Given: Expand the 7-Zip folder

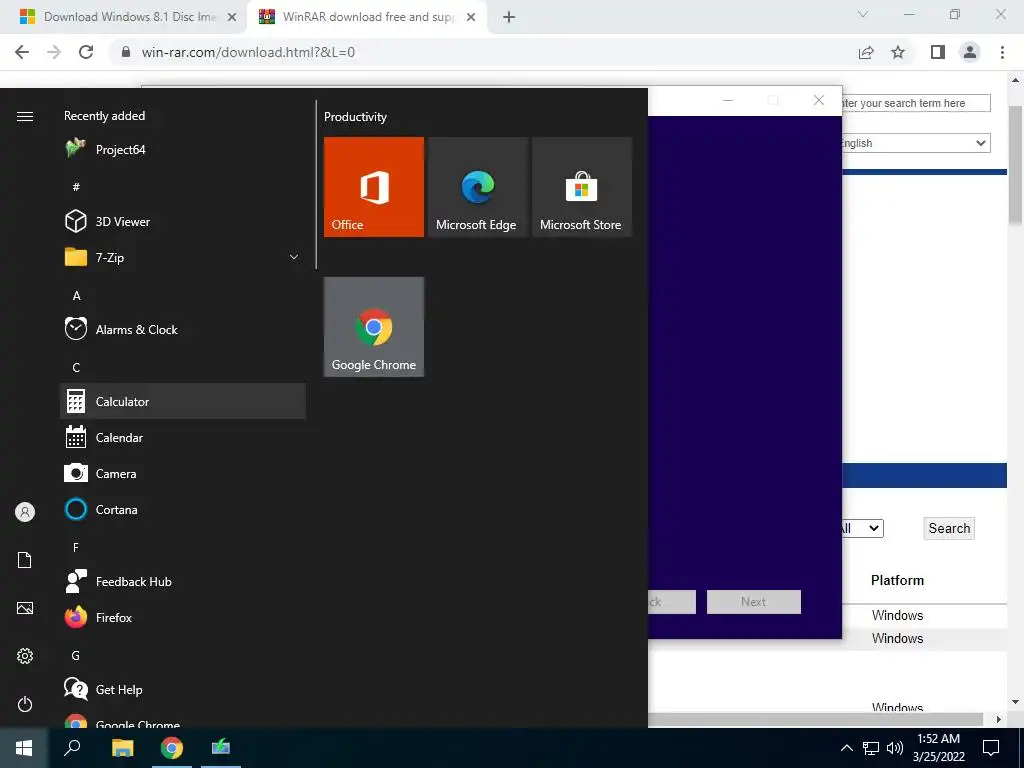Looking at the screenshot, I should coord(183,257).
